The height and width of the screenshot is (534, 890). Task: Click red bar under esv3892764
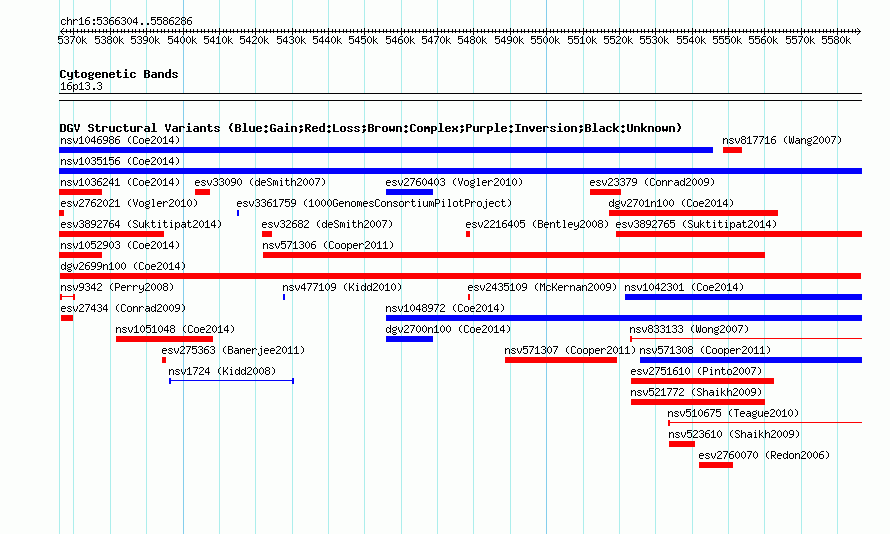111,234
